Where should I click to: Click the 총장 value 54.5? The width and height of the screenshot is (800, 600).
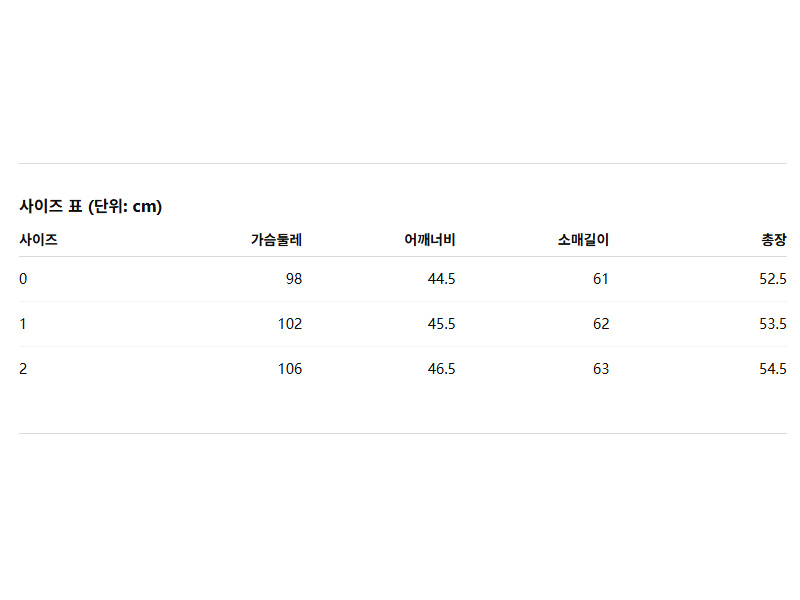click(773, 369)
